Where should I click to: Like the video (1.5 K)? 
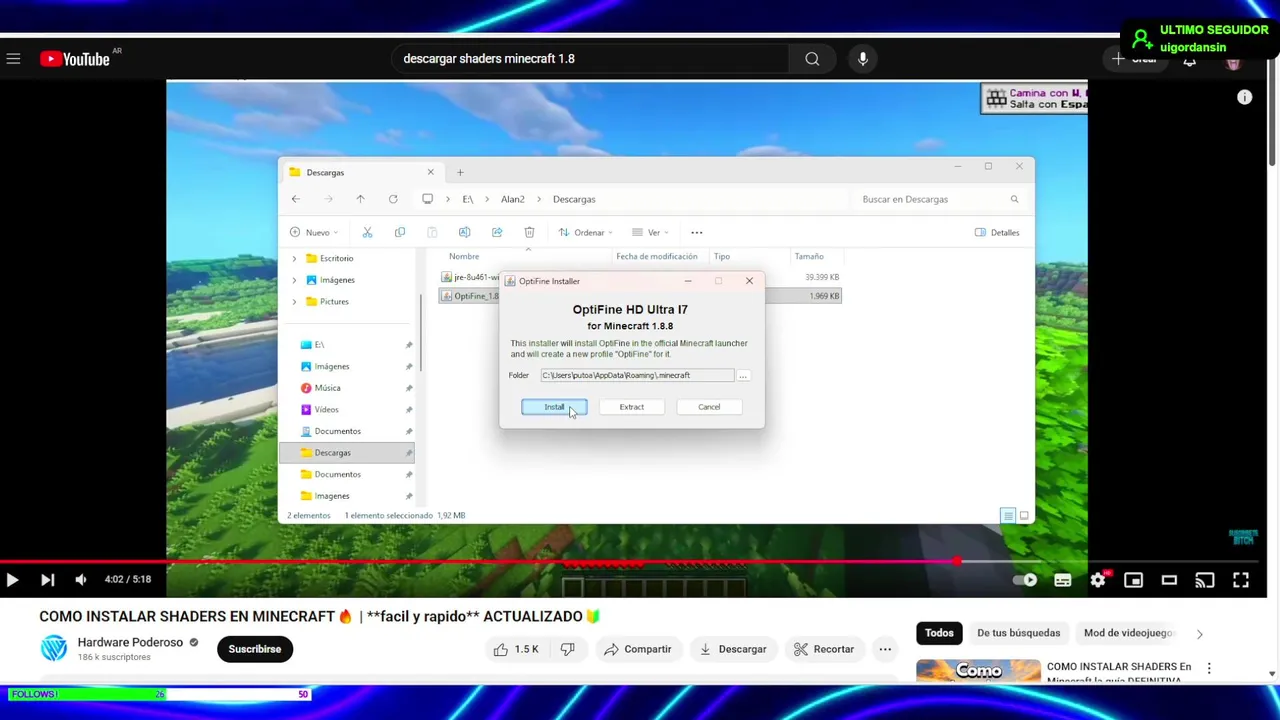point(516,649)
